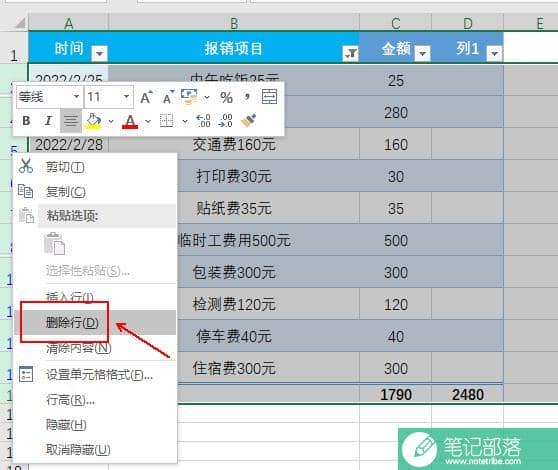Screen dimensions: 558x470
Task: Open the 报销项目 column filter dropdown
Action: coord(351,53)
